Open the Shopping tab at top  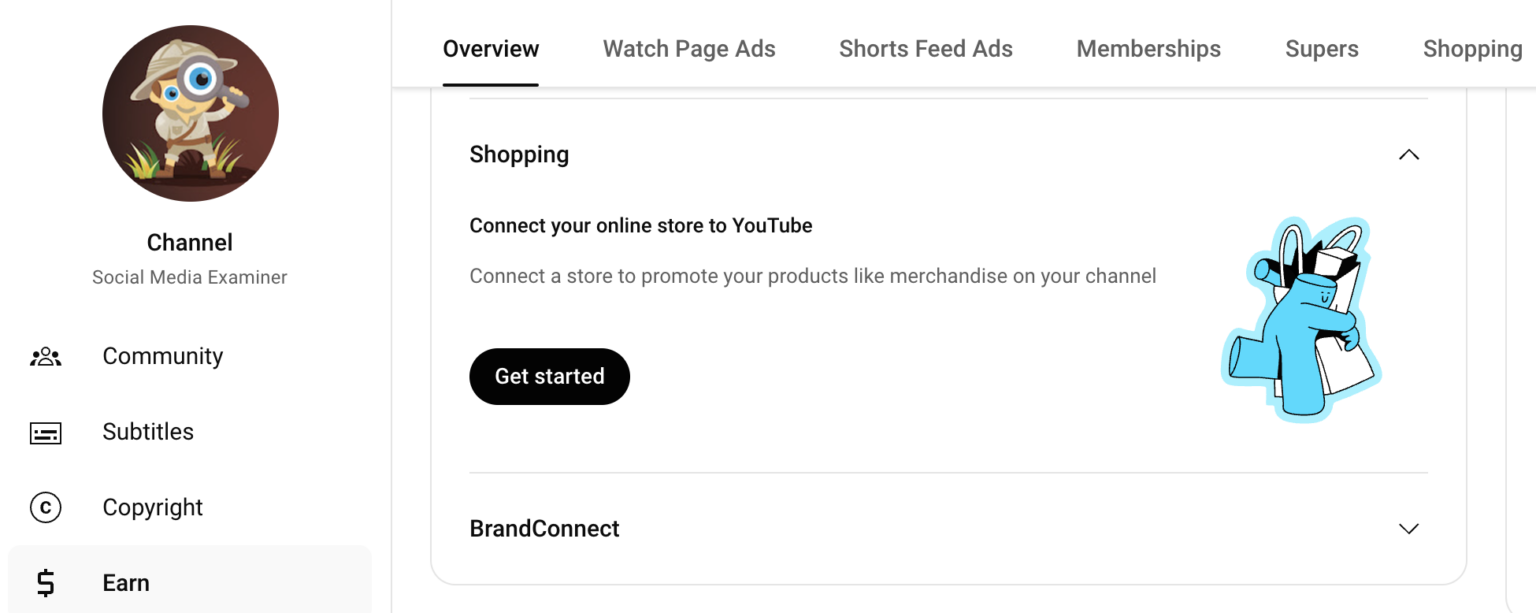[1473, 49]
